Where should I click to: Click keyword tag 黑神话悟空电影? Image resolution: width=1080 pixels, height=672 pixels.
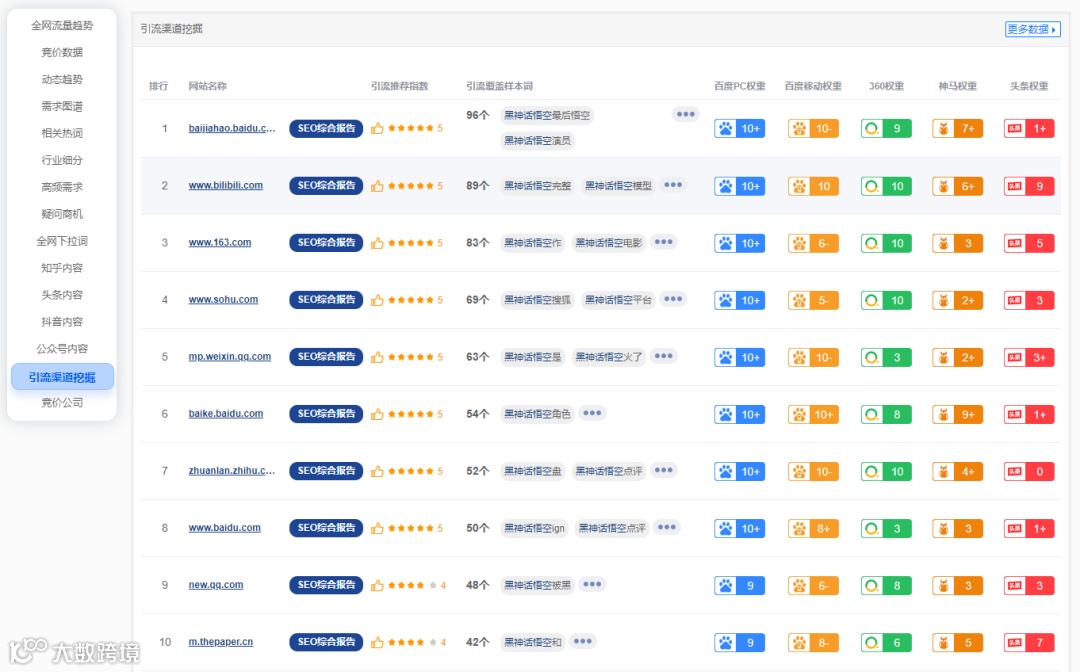pos(609,242)
